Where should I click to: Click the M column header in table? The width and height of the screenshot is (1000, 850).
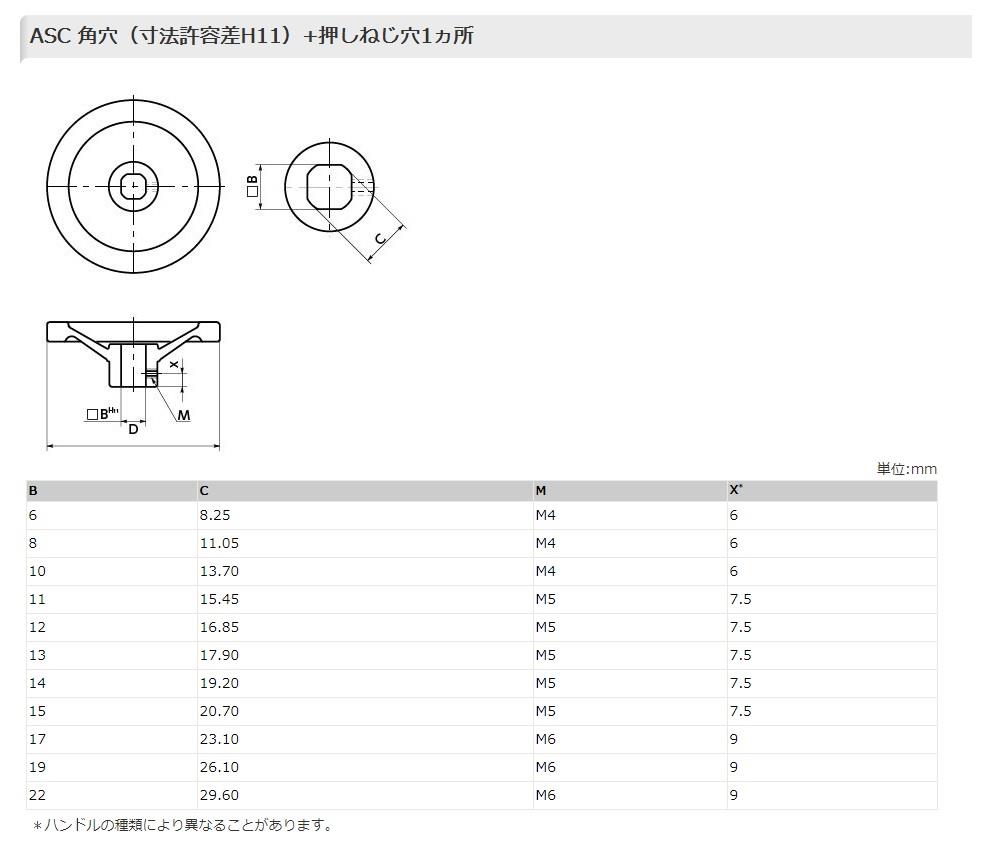point(541,491)
